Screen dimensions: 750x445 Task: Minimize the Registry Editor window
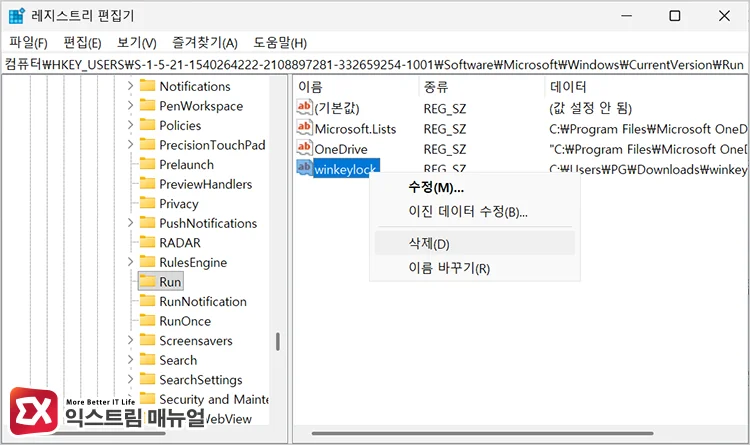[x=626, y=16]
